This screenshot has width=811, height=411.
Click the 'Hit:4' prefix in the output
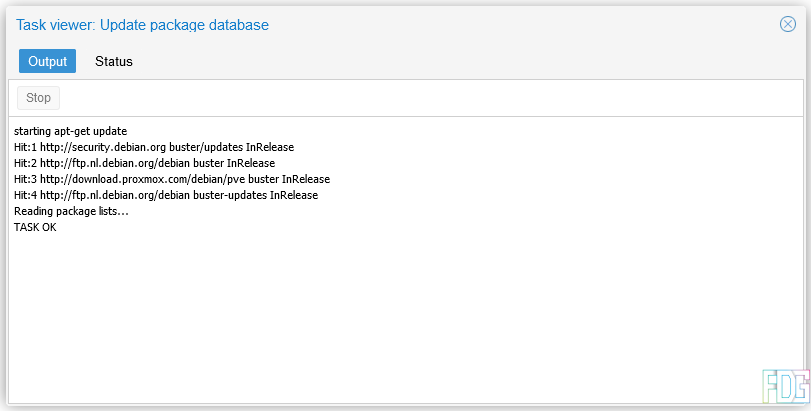pyautogui.click(x=25, y=195)
